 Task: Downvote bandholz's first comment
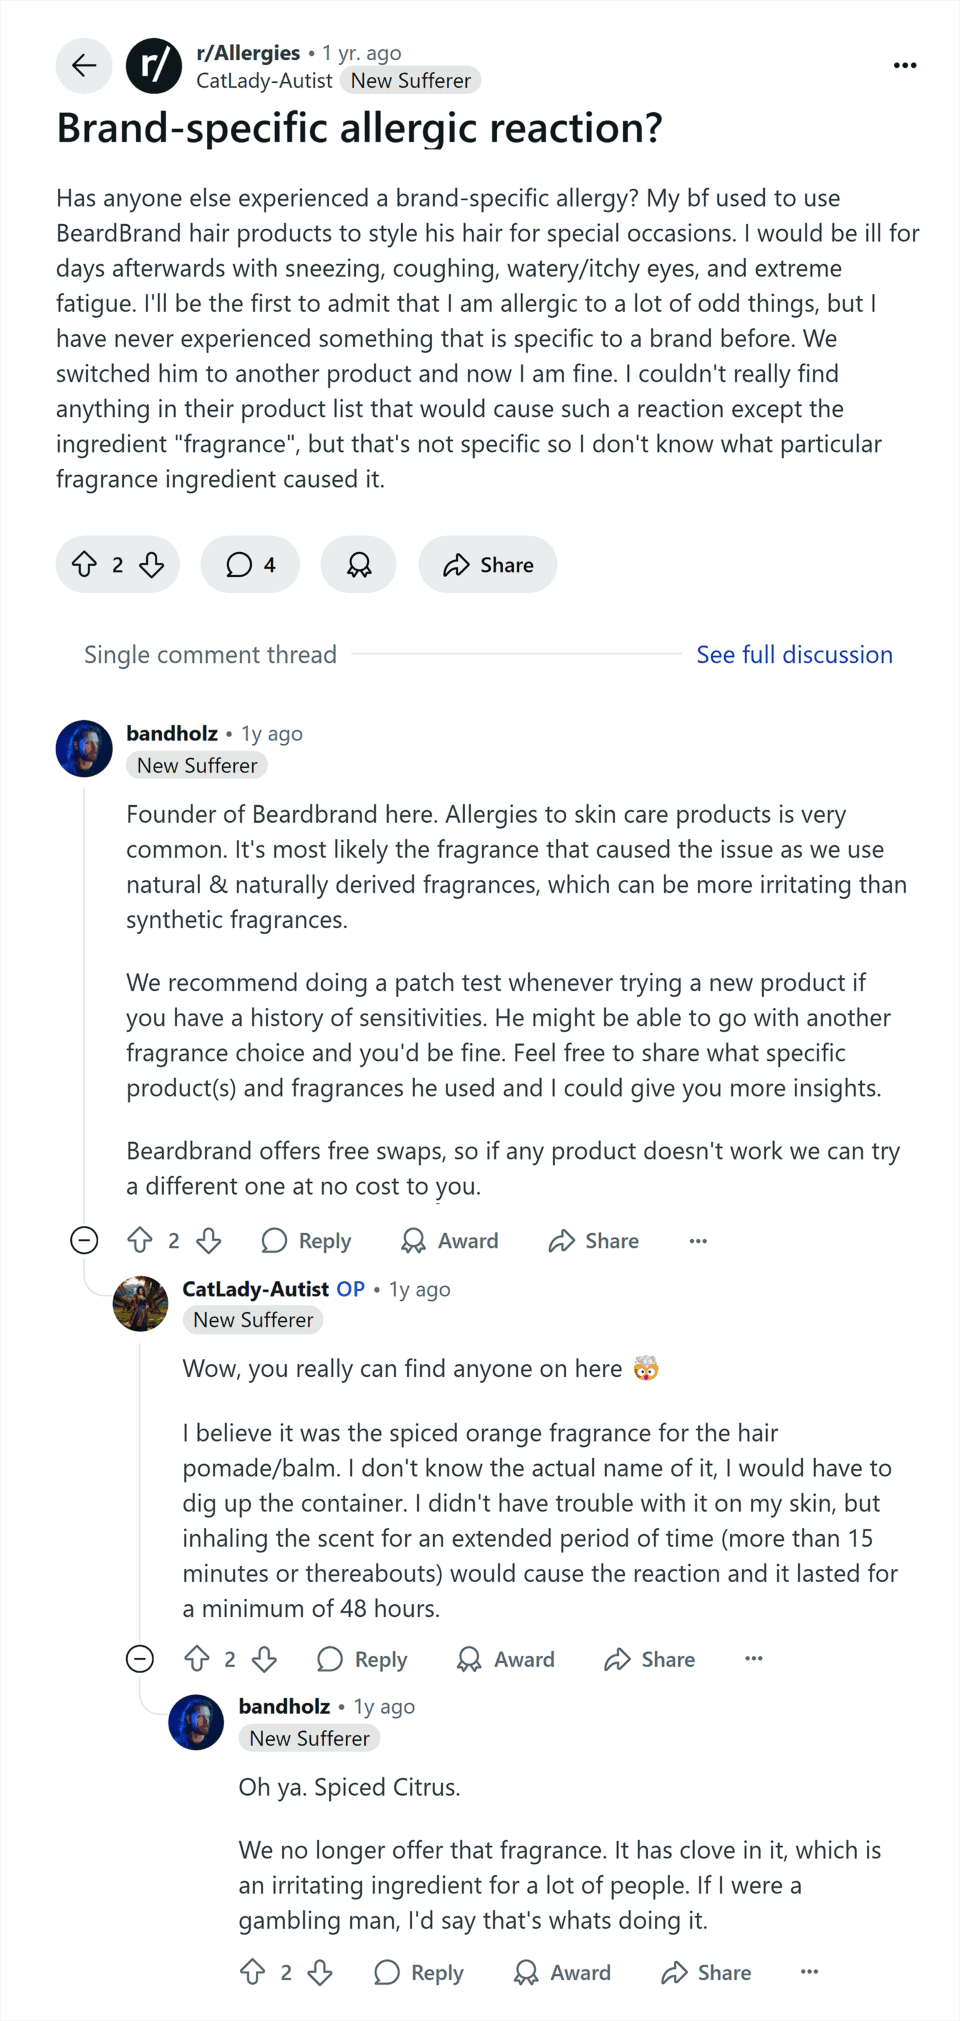pyautogui.click(x=209, y=1240)
